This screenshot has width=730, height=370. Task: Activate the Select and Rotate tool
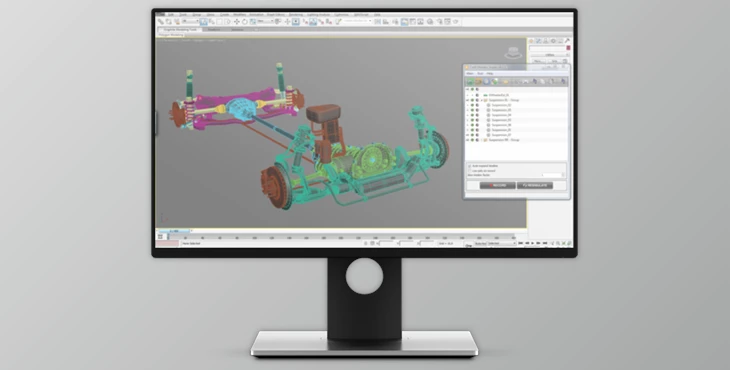(x=244, y=21)
